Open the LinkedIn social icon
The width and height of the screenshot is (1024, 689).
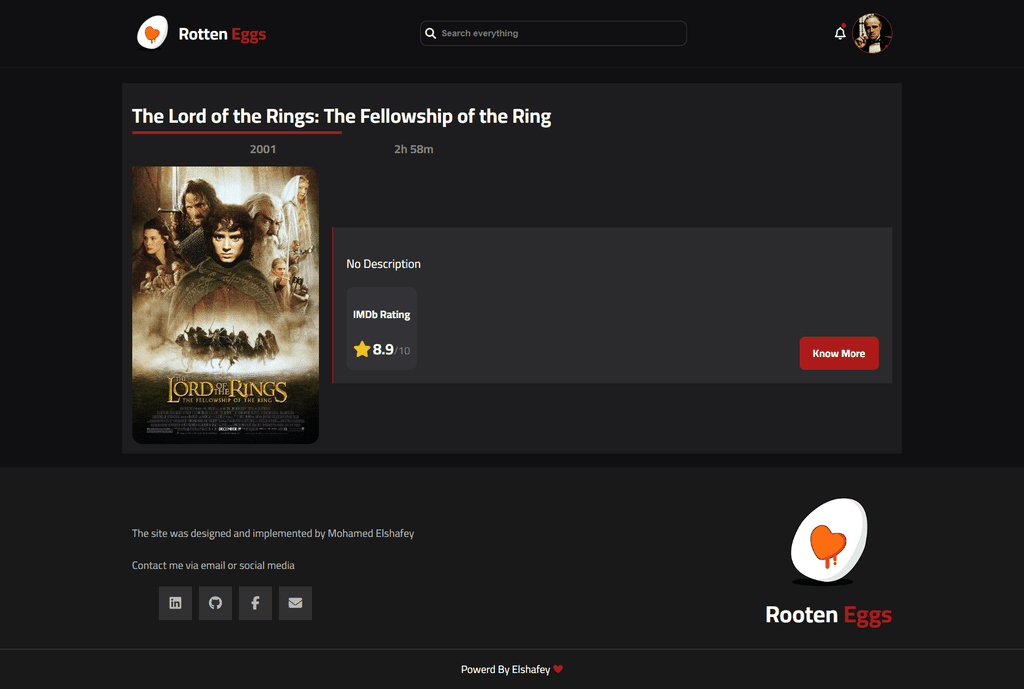pos(175,603)
